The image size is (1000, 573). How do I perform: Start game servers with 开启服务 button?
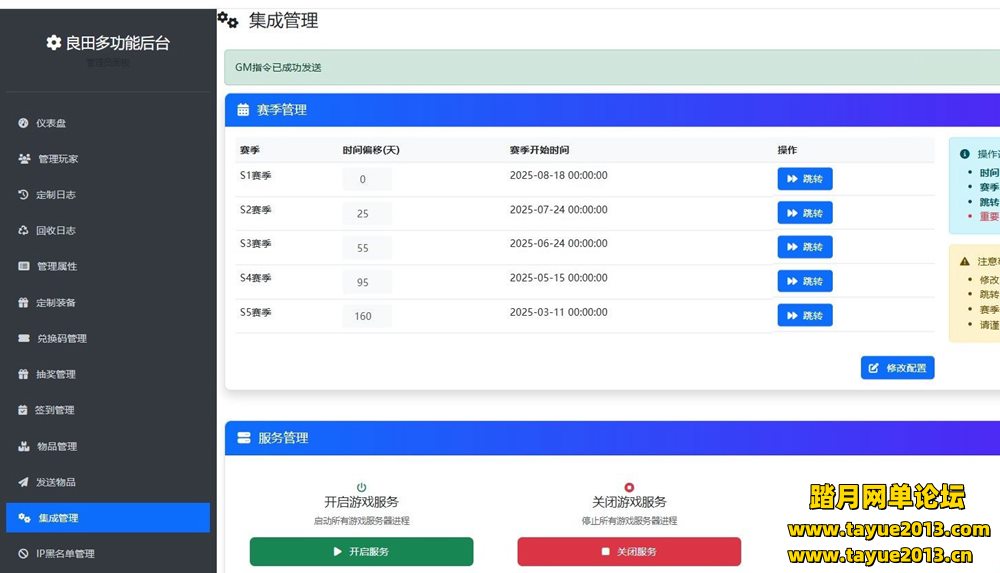[361, 552]
